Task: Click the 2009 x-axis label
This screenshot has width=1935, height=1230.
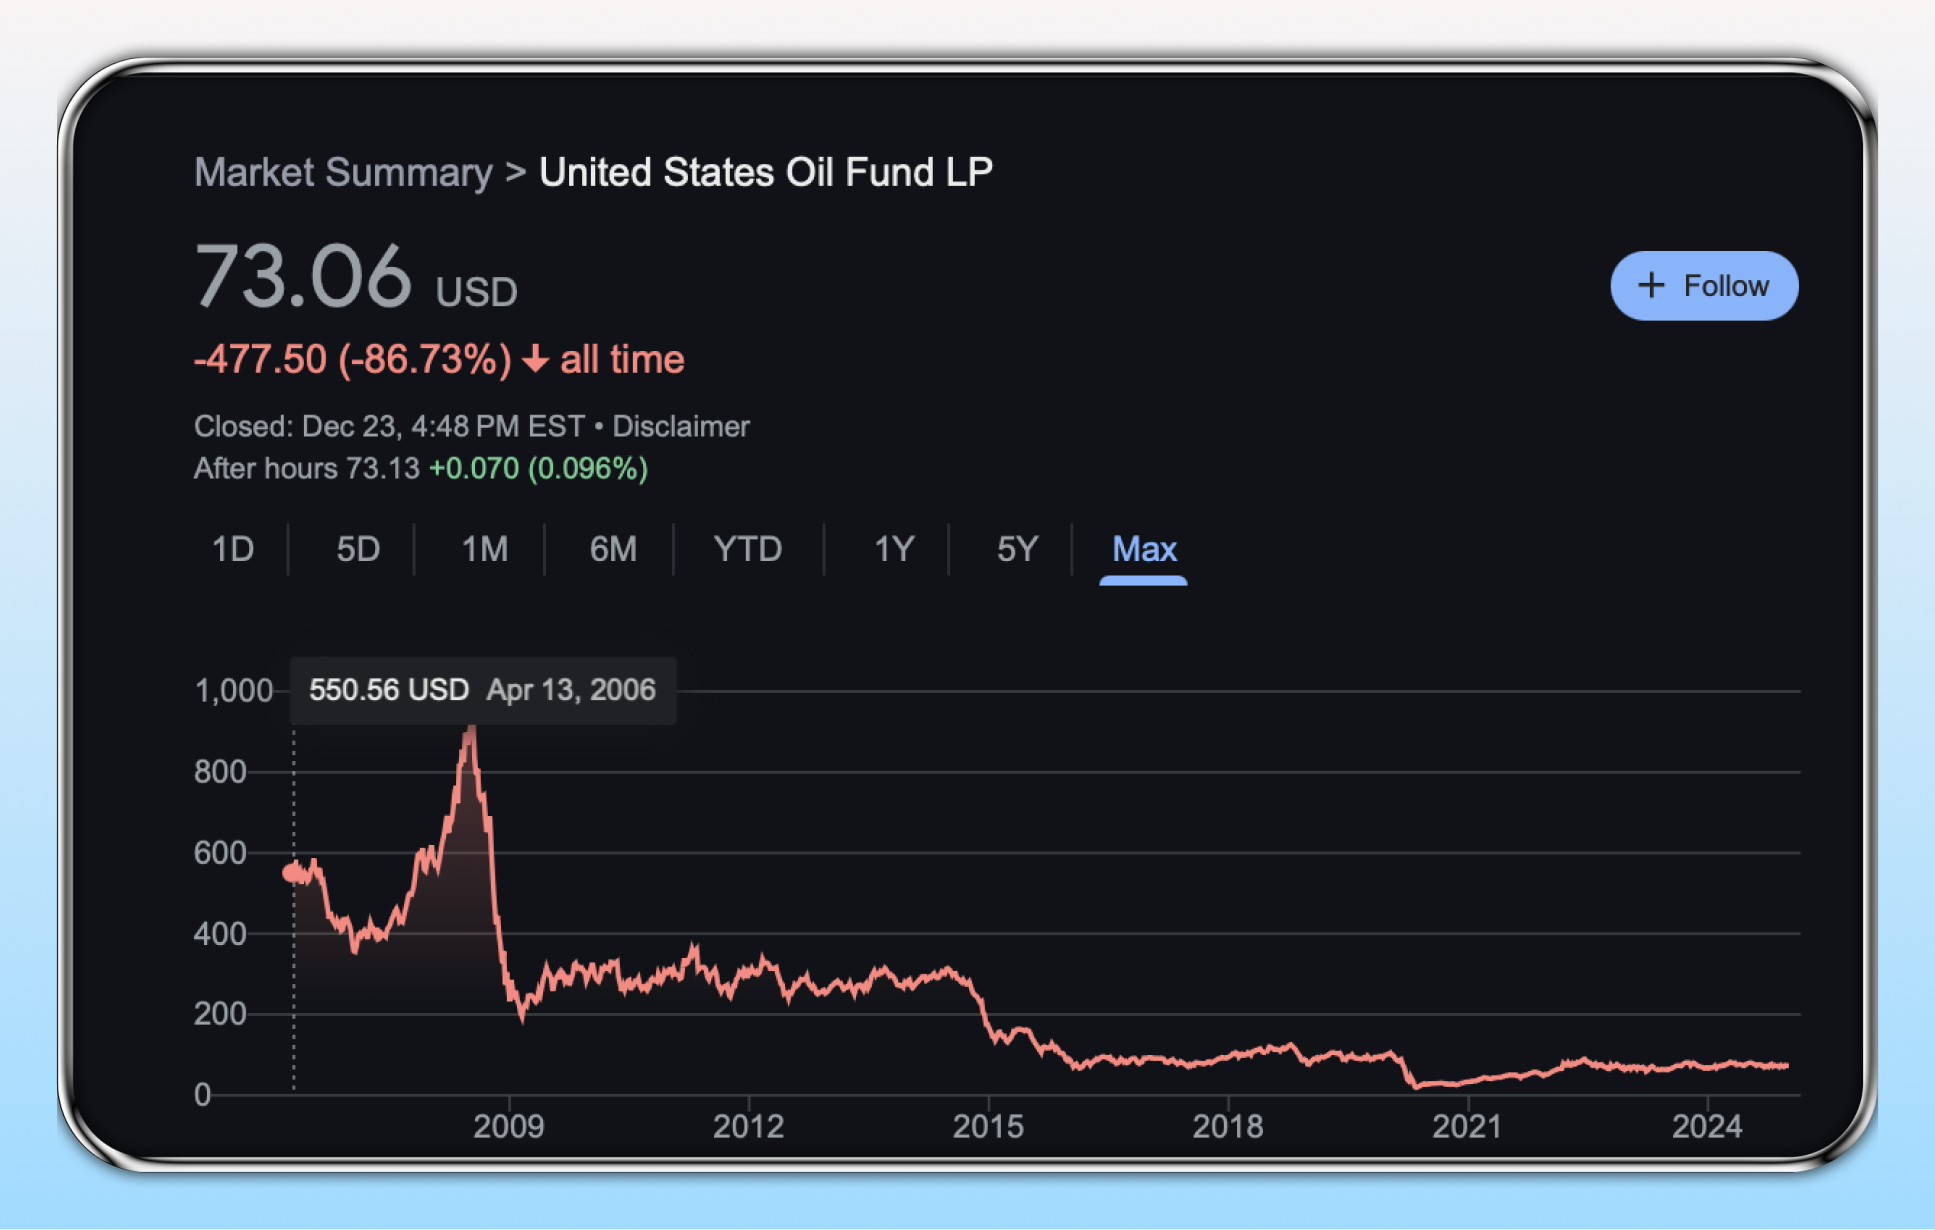Action: [509, 1126]
